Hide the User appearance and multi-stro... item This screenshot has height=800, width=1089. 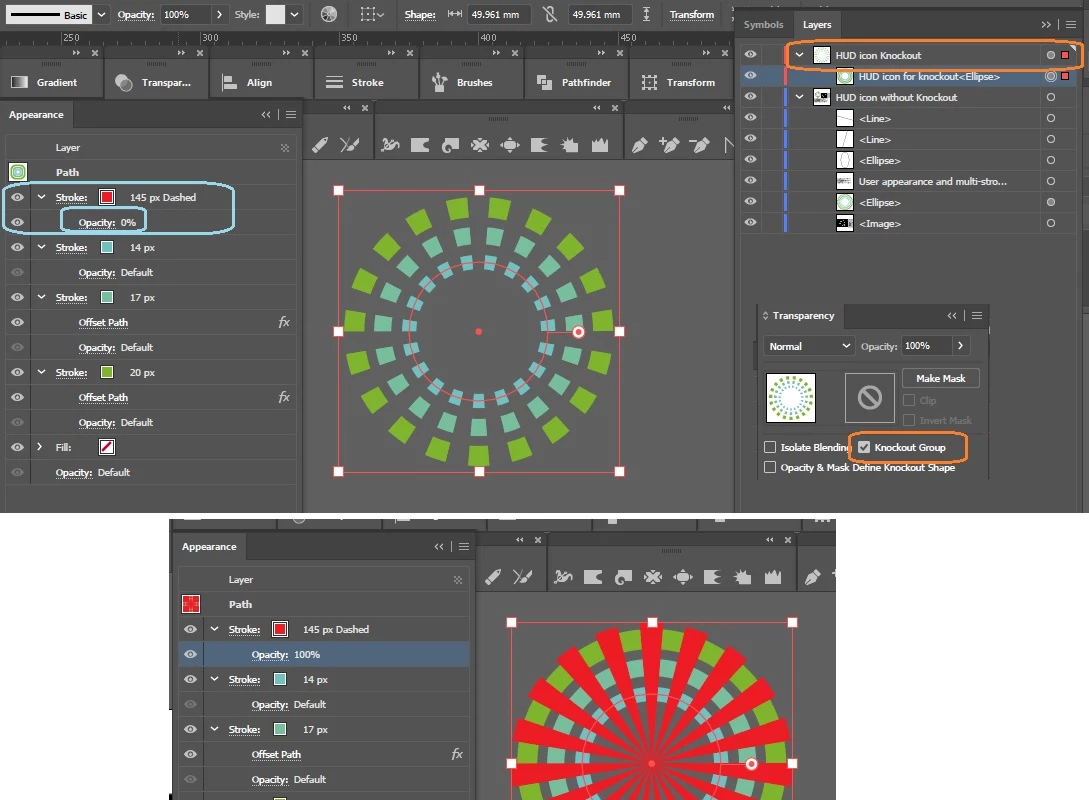click(x=750, y=181)
